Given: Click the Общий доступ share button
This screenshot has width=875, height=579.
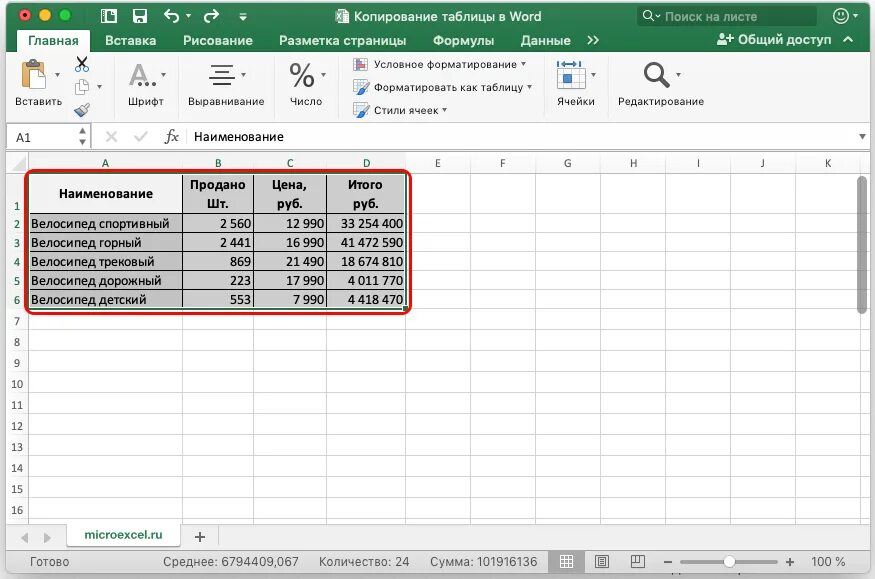Looking at the screenshot, I should coord(775,40).
